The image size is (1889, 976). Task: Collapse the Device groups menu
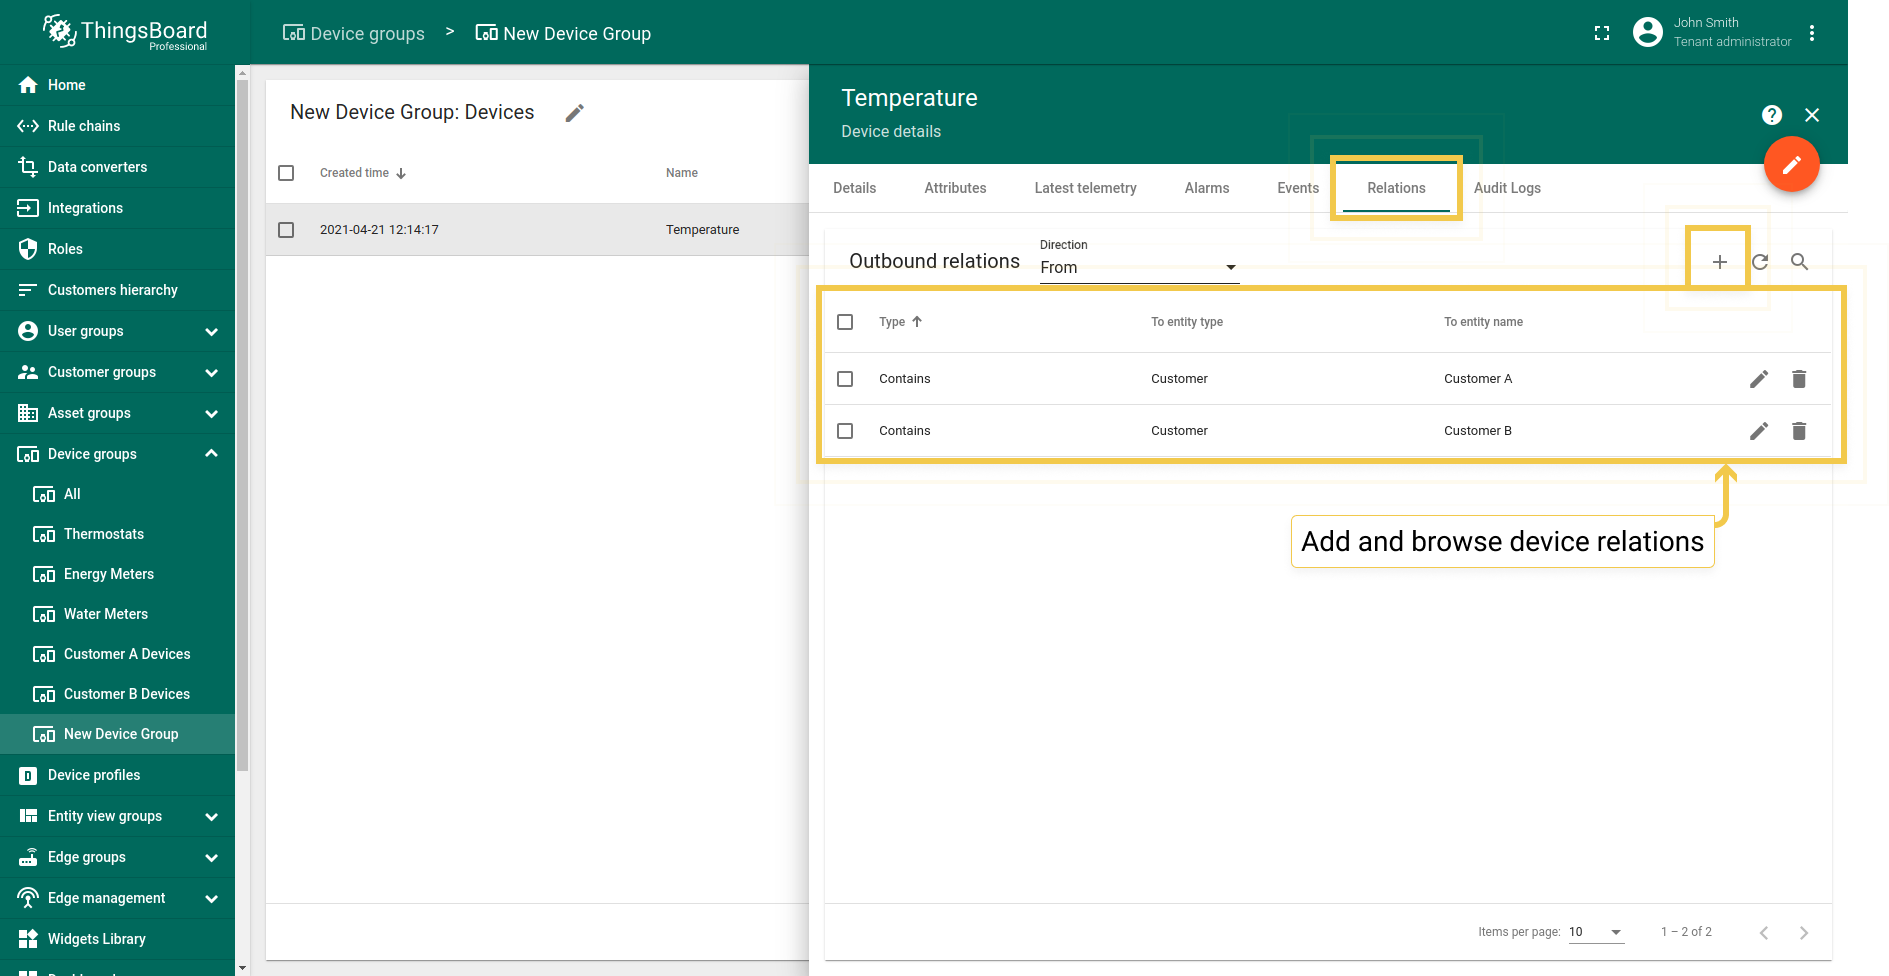point(211,454)
